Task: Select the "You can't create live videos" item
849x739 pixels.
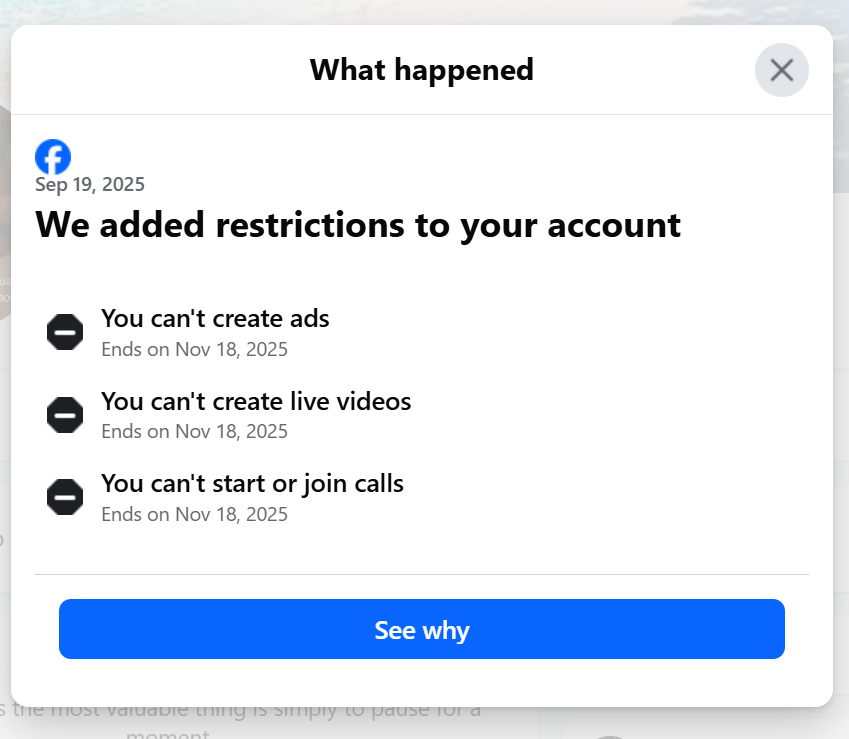Action: (256, 401)
